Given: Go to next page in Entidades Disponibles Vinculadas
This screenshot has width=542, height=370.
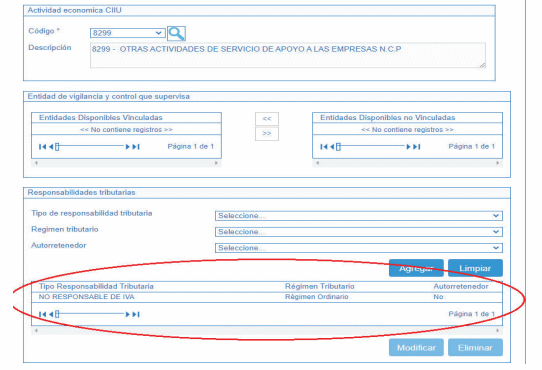Looking at the screenshot, I should (128, 147).
